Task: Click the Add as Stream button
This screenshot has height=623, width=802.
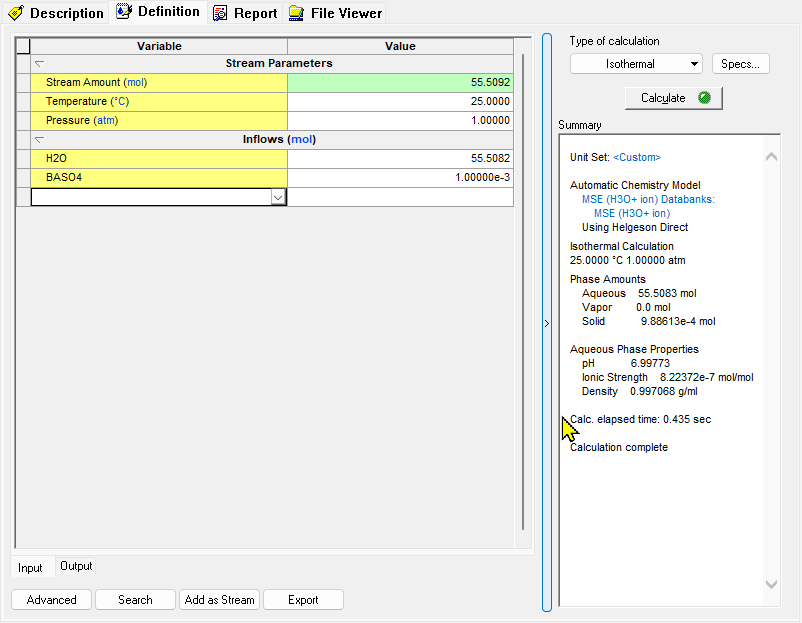Action: [219, 599]
